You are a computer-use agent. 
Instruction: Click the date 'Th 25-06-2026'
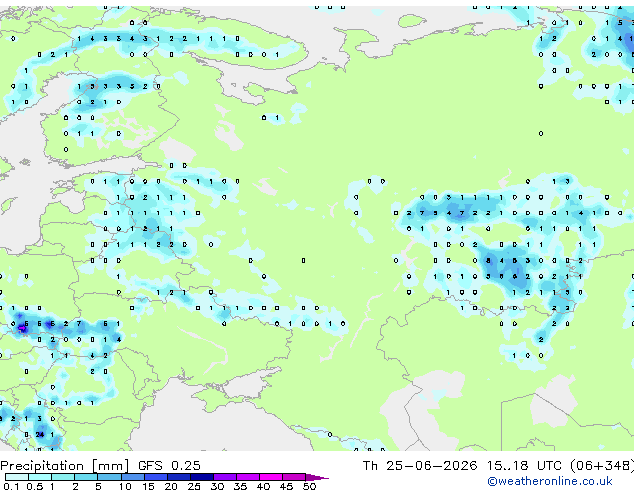(x=420, y=466)
